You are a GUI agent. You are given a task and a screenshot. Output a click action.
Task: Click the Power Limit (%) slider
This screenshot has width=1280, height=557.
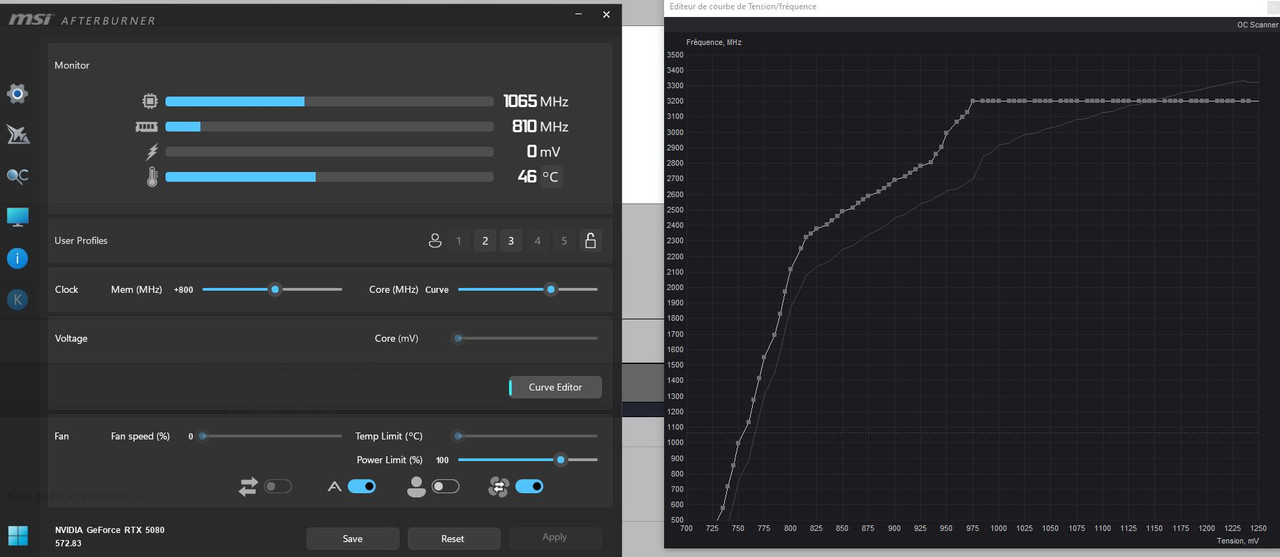click(x=527, y=460)
